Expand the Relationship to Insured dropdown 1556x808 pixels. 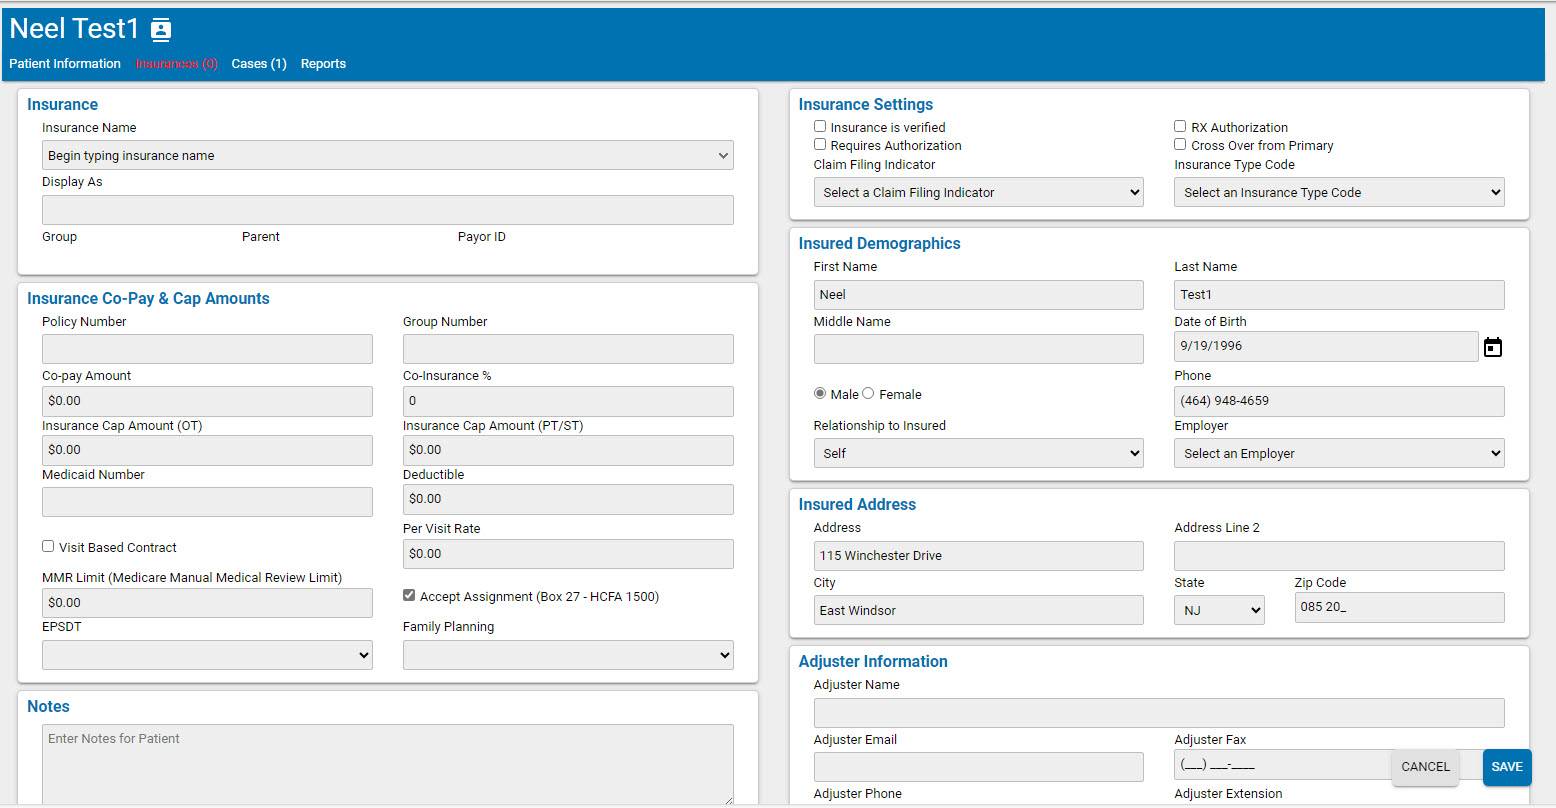pos(978,454)
